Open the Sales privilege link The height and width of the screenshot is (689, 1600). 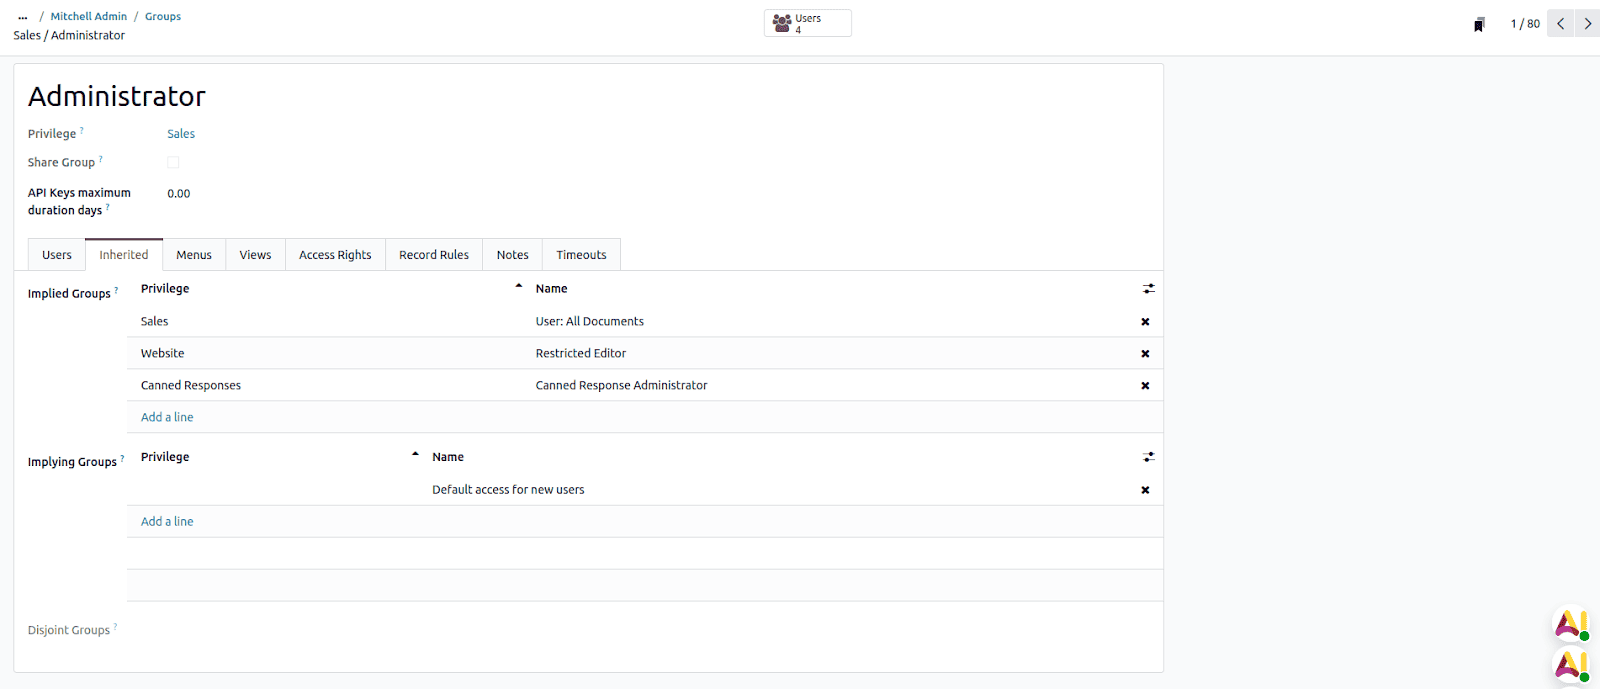pyautogui.click(x=181, y=134)
